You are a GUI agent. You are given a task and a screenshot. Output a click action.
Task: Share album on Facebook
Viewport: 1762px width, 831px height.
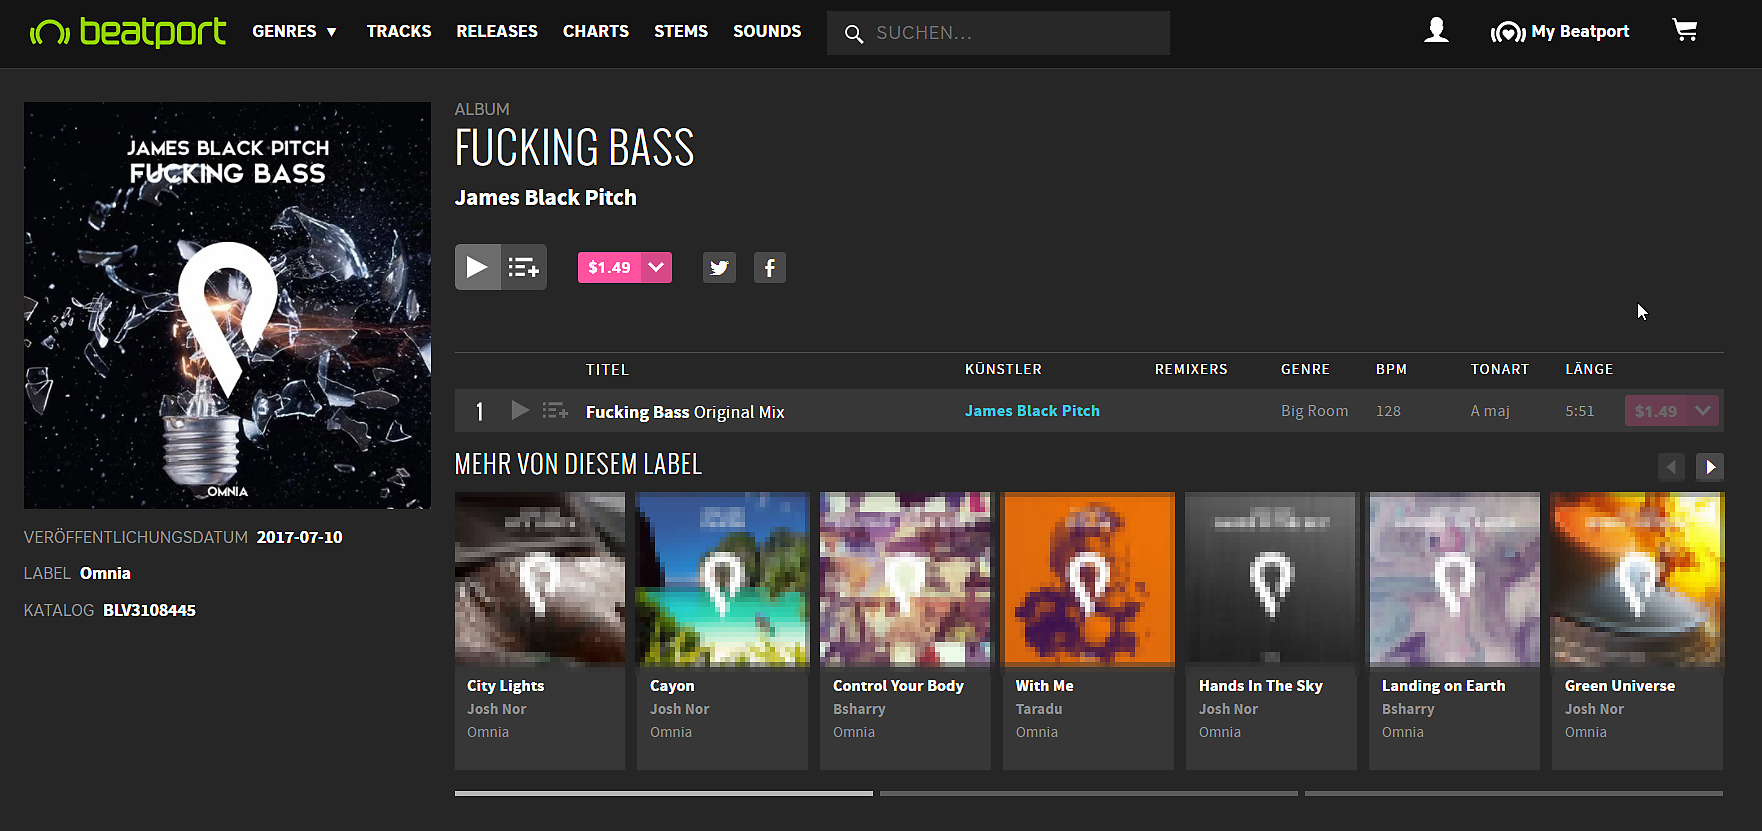coord(769,267)
